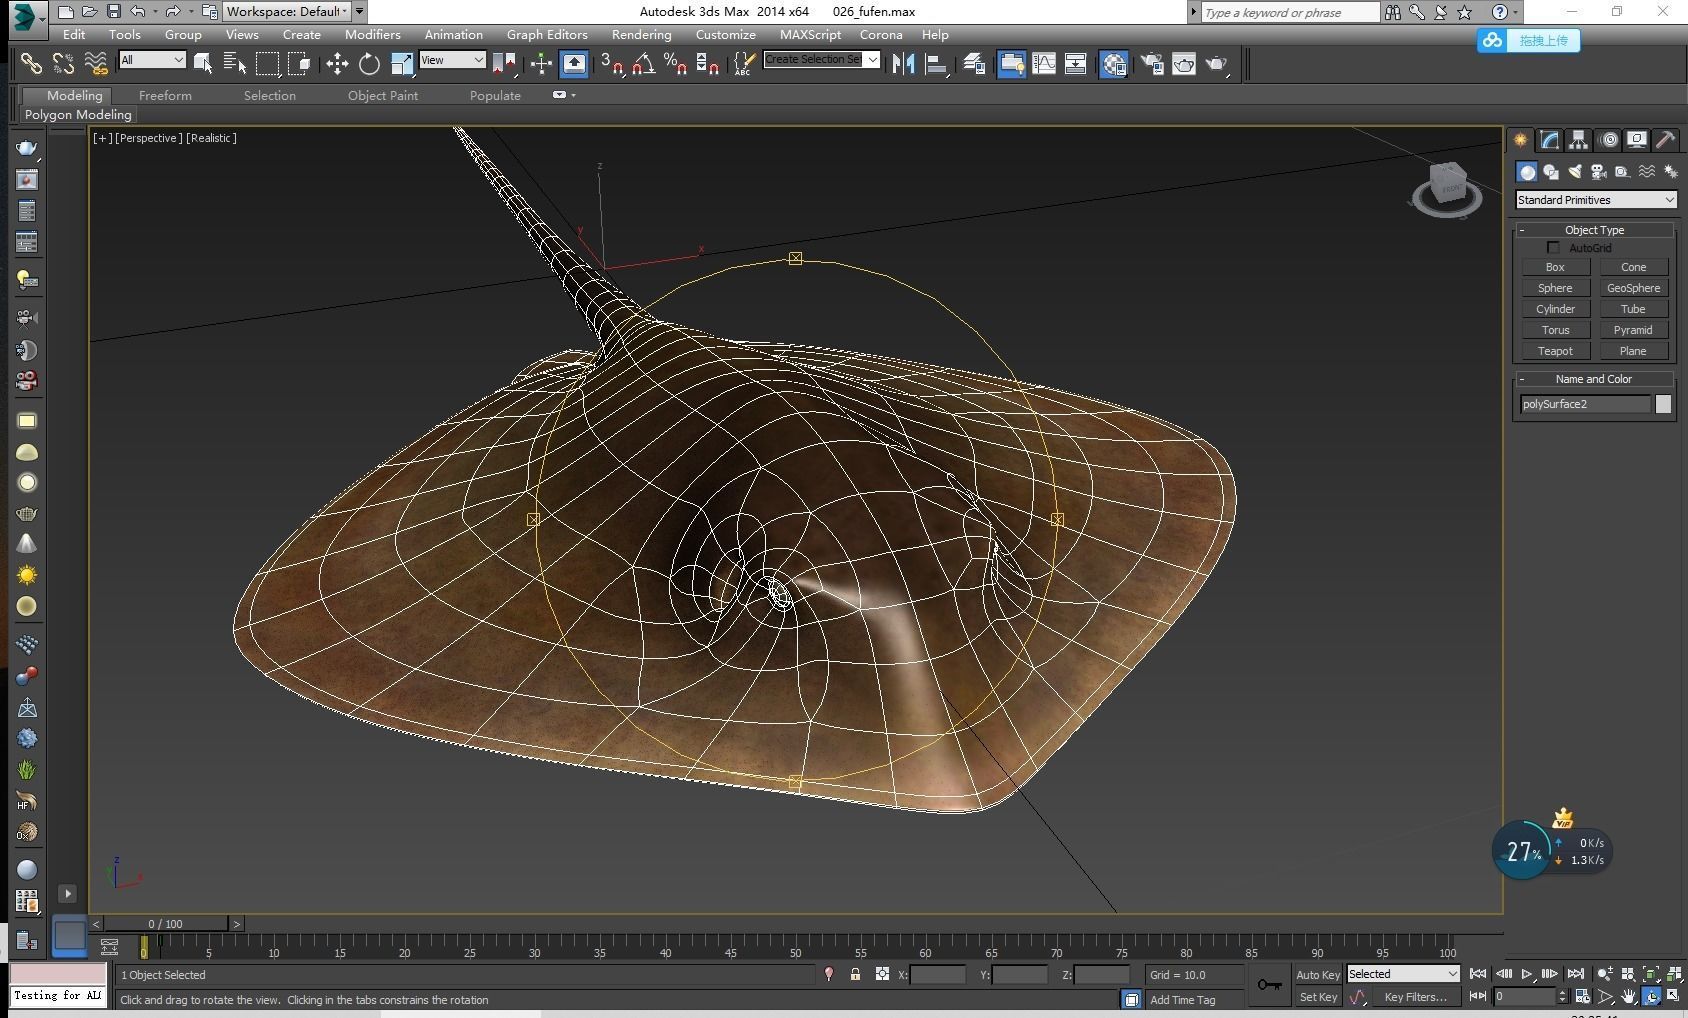Expand the Standard Primitives dropdown

pyautogui.click(x=1595, y=200)
